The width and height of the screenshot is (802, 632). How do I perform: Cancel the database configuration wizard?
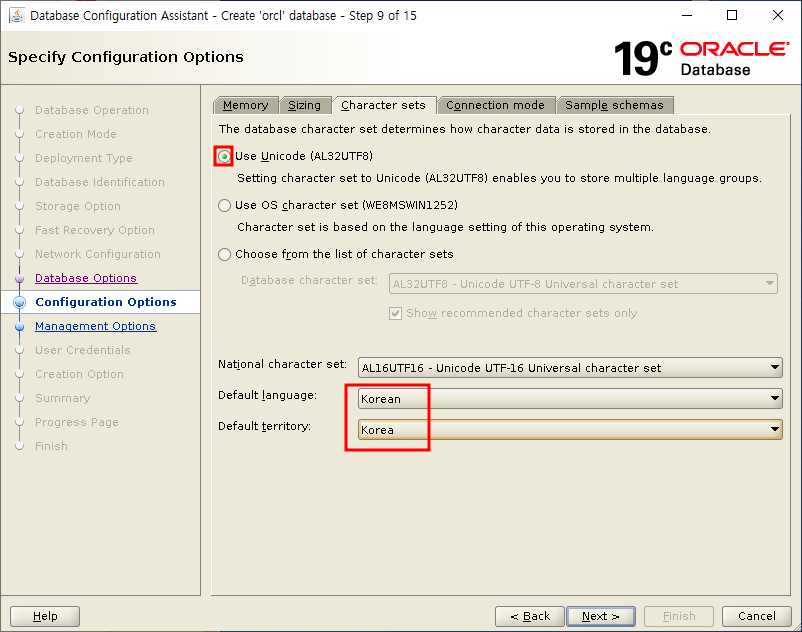(x=756, y=616)
